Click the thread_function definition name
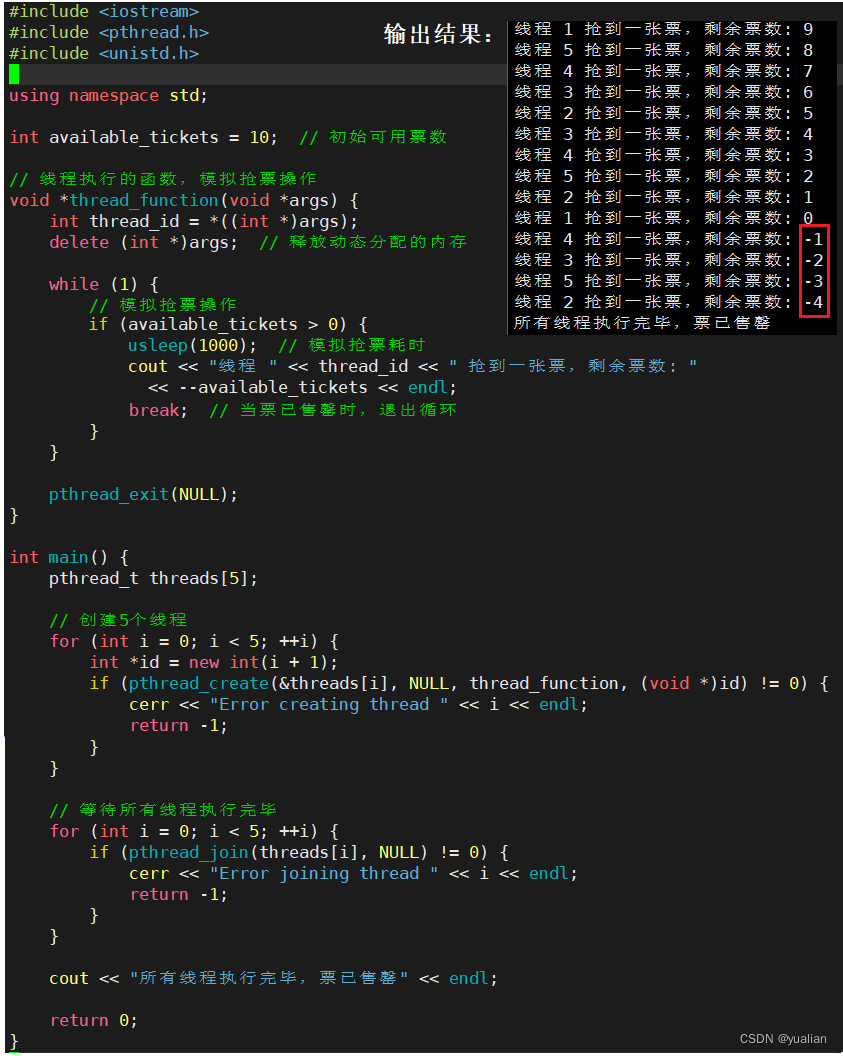The image size is (843, 1056). click(x=143, y=200)
